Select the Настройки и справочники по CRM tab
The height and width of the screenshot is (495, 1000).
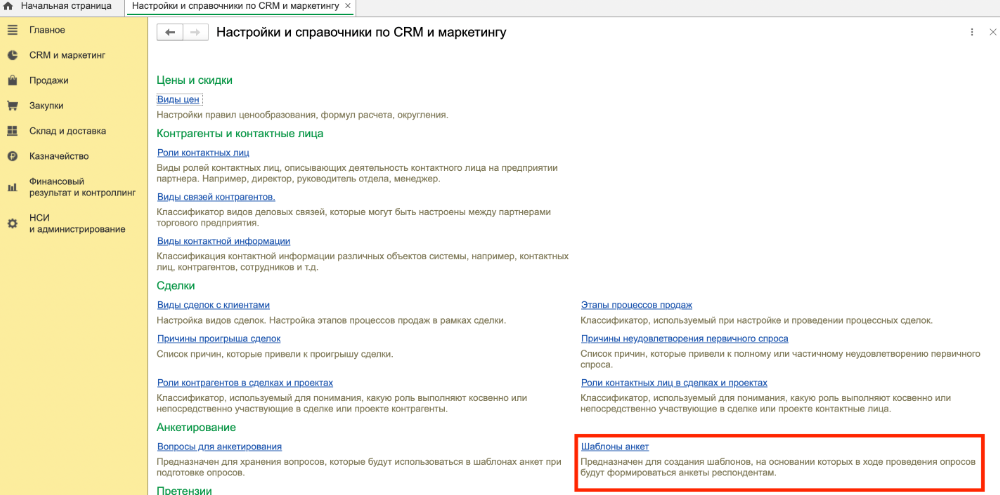(x=236, y=6)
